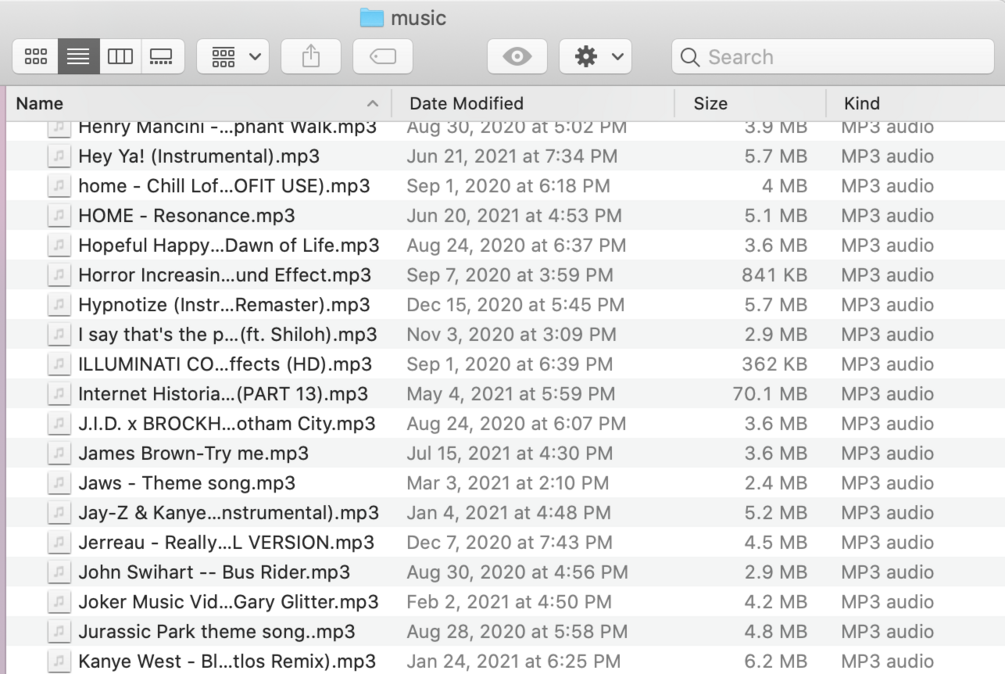Click the Horror Increasin file icon
The width and height of the screenshot is (1005, 674).
coord(59,275)
